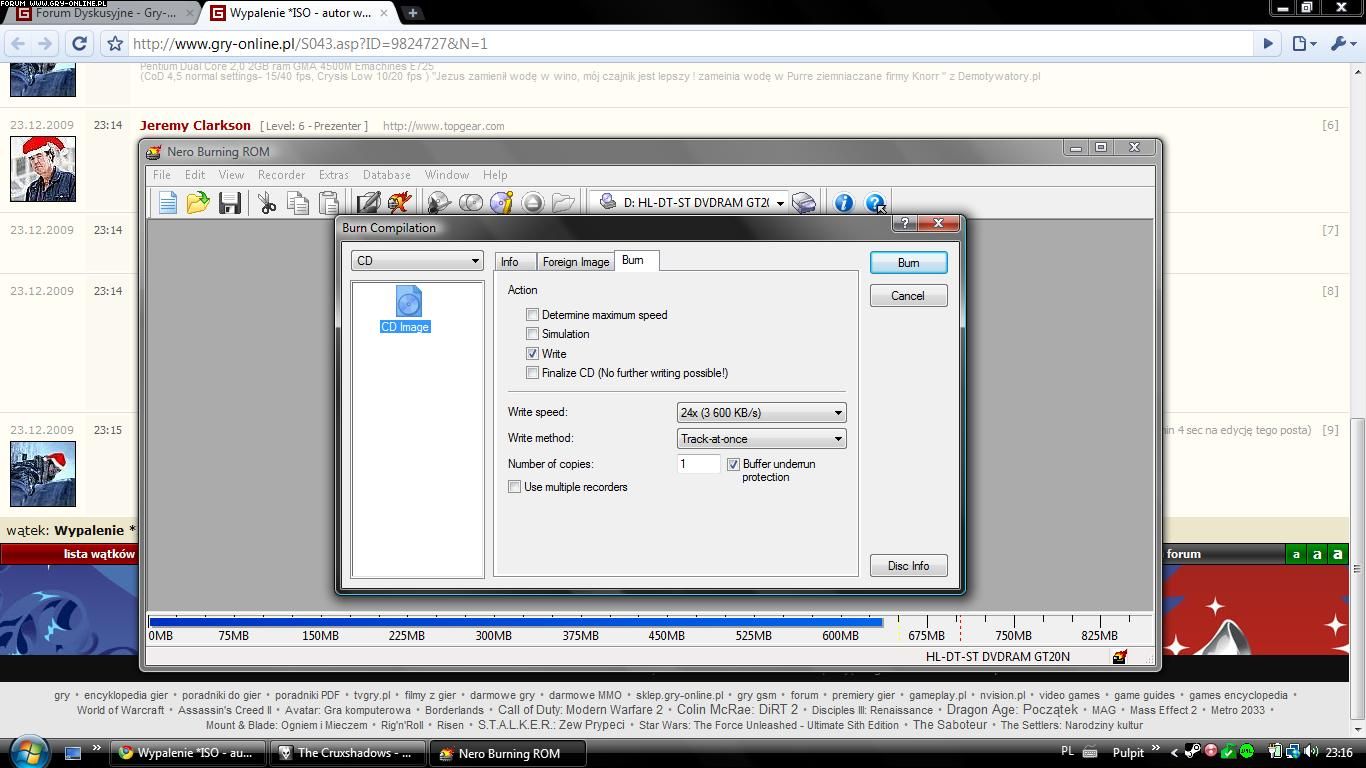This screenshot has width=1366, height=768.
Task: Click the blue Info circle icon
Action: click(x=844, y=203)
